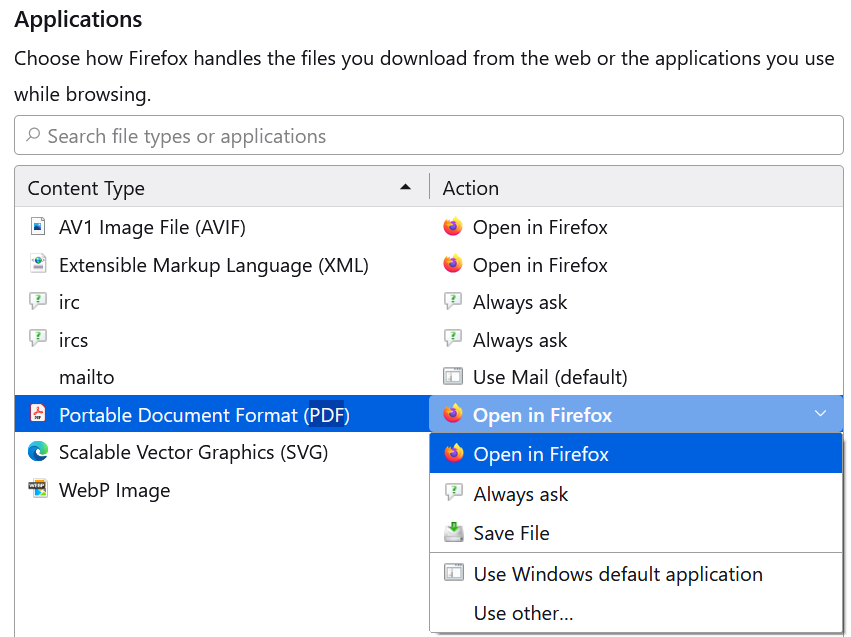Click the XML file type icon
The height and width of the screenshot is (637, 851).
pyautogui.click(x=38, y=265)
